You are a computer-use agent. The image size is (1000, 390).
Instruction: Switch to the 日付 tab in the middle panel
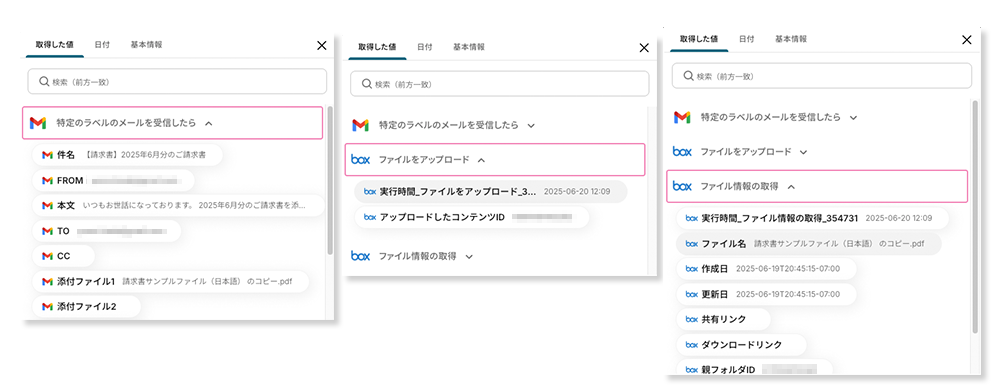425,47
